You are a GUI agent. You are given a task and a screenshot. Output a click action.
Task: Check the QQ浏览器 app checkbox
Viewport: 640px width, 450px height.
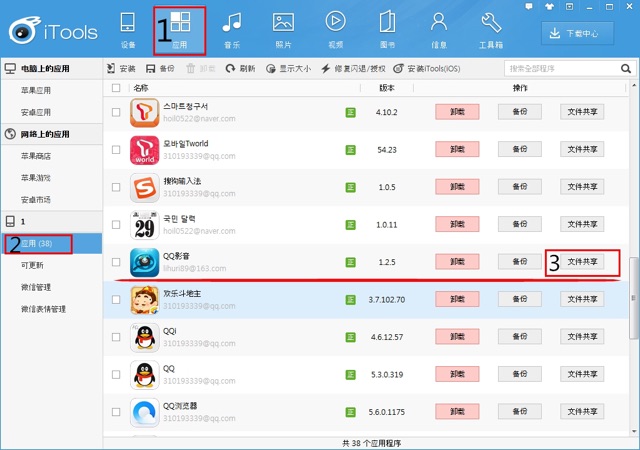tap(116, 412)
